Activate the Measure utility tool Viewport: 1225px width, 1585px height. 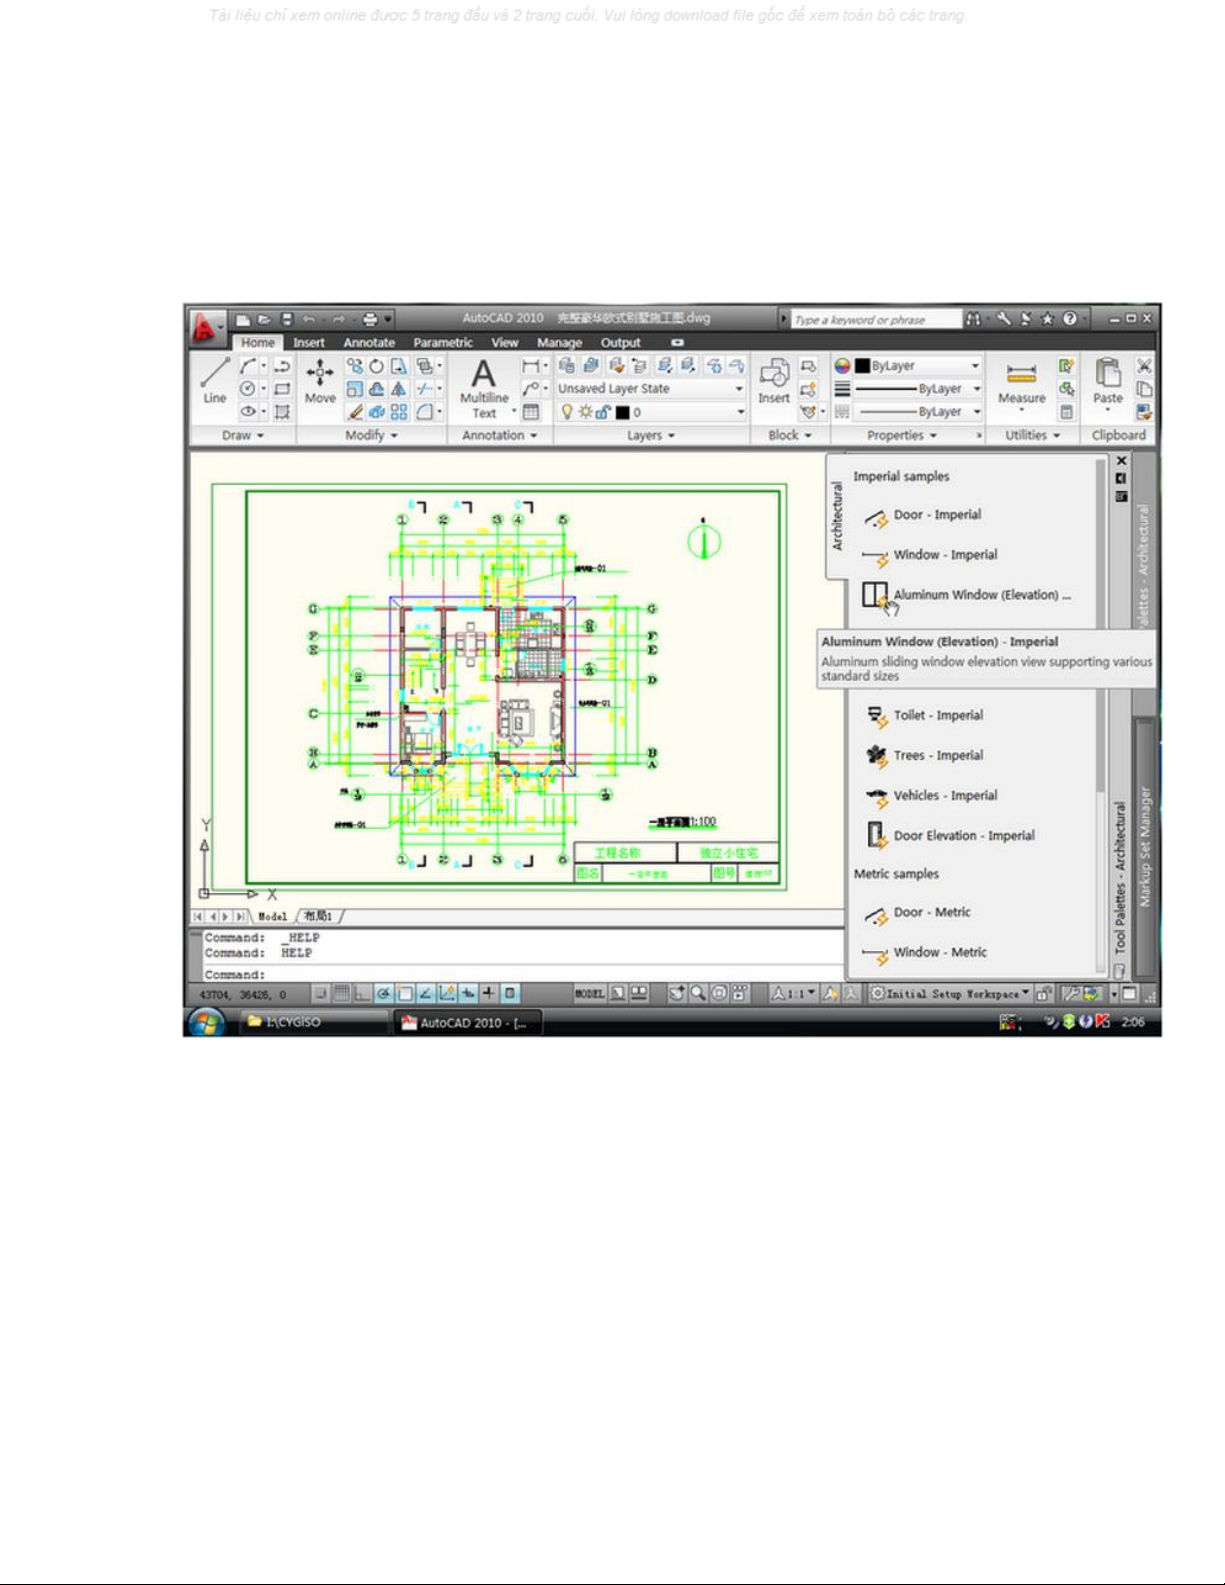(x=1021, y=382)
